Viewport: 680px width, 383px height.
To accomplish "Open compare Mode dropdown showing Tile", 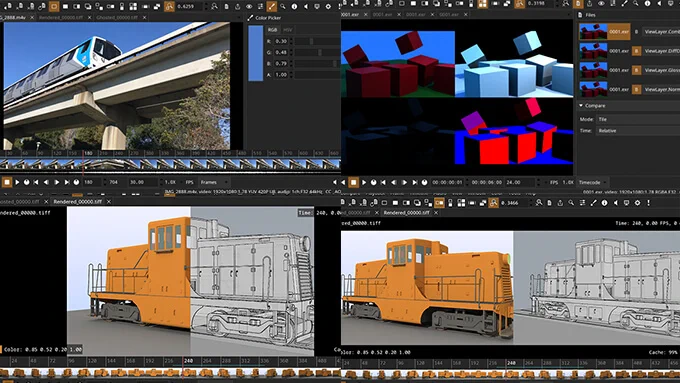I will [638, 119].
